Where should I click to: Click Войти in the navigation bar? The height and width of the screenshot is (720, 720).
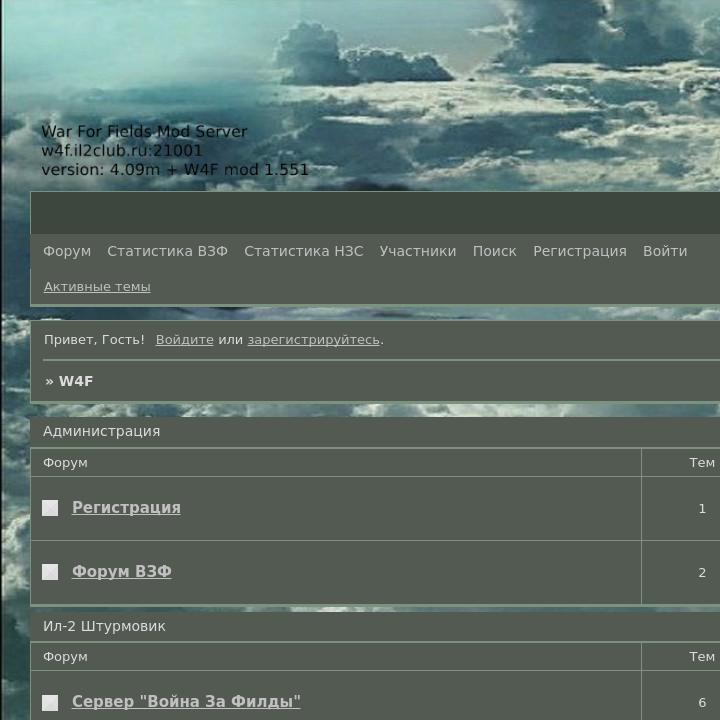tap(664, 251)
